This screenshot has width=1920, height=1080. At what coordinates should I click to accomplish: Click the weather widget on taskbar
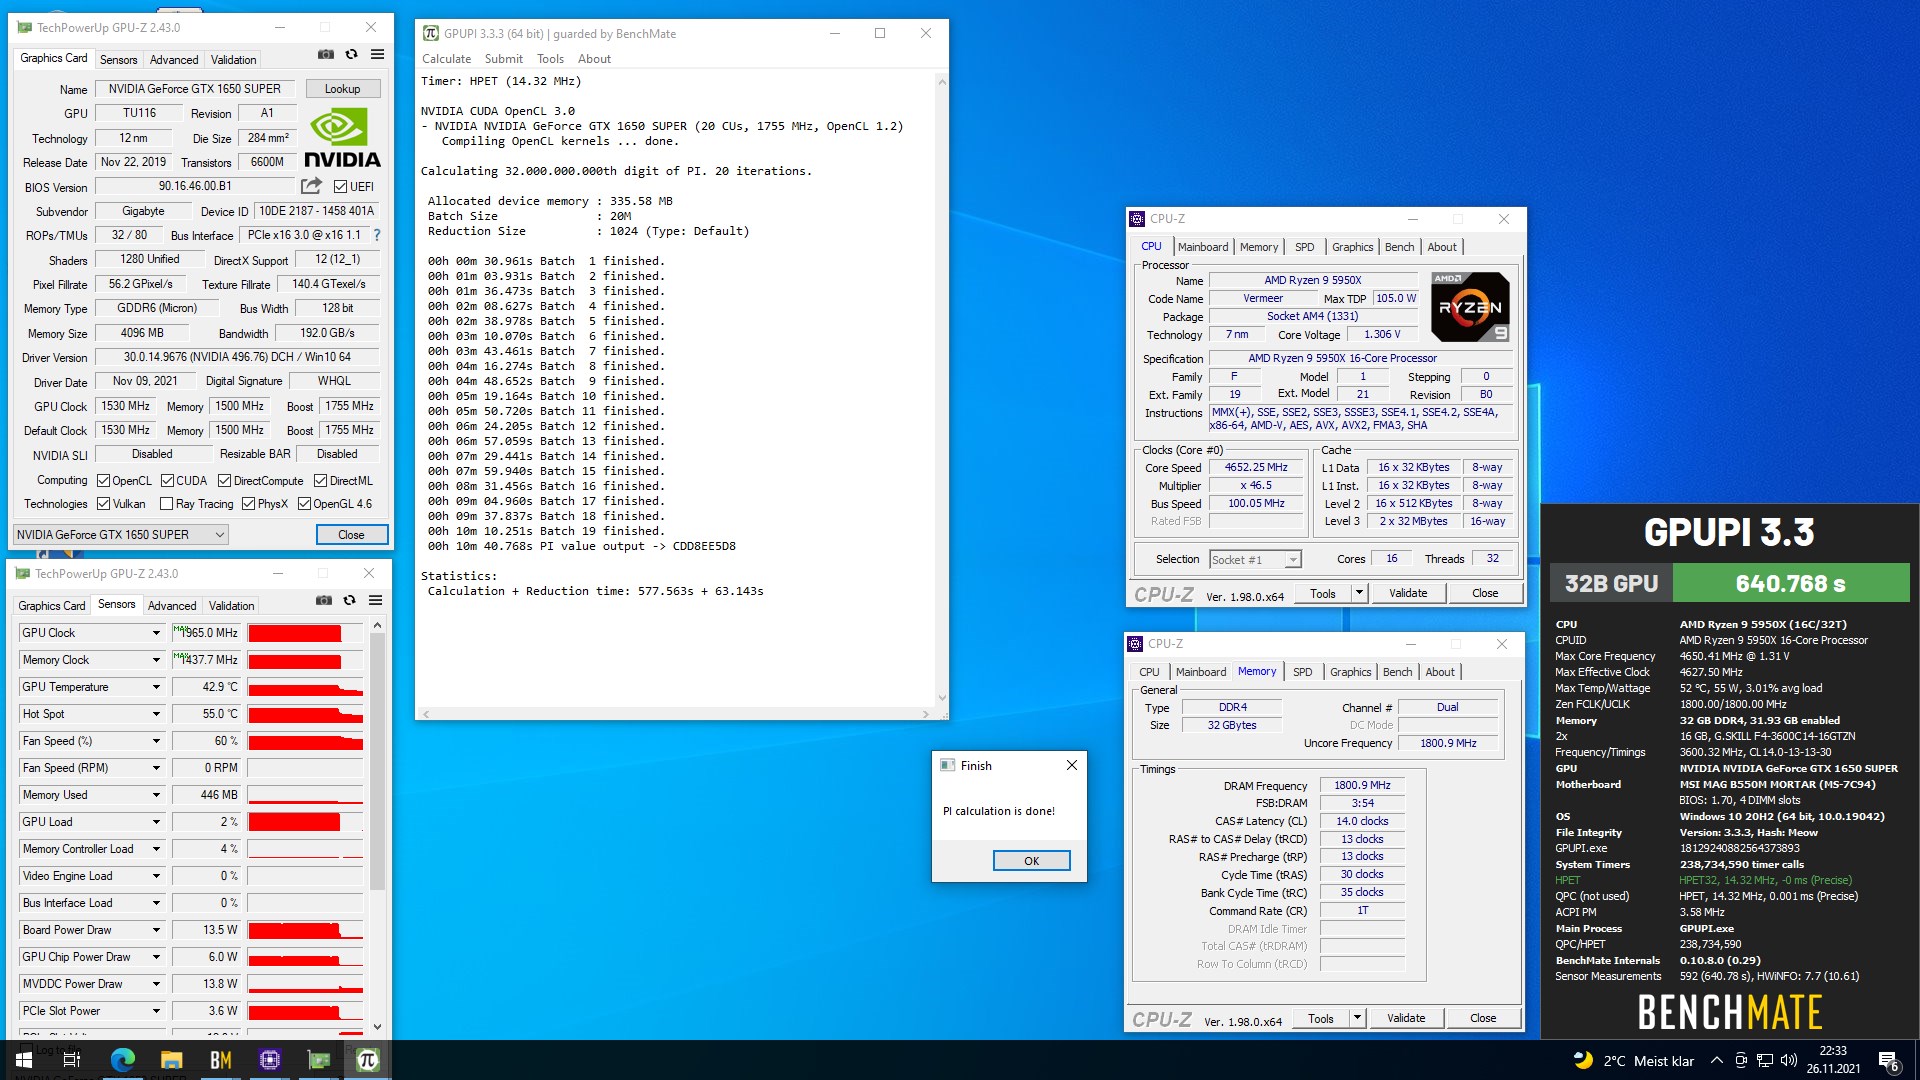(1634, 1061)
